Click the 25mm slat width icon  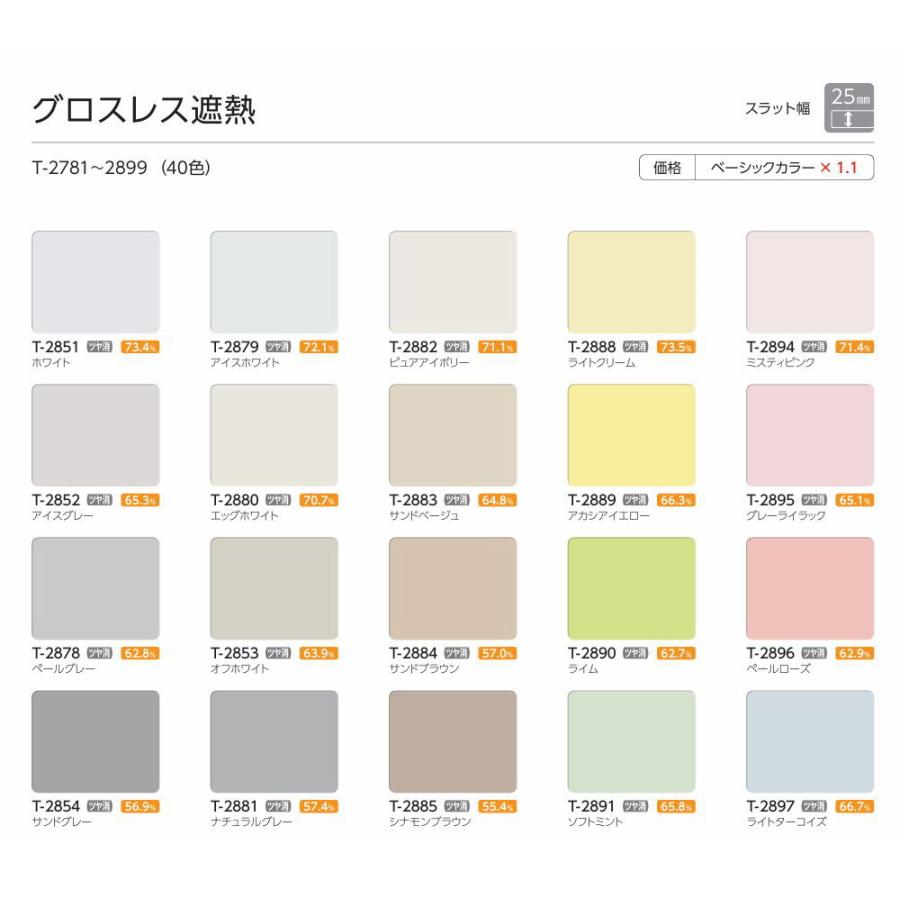849,108
